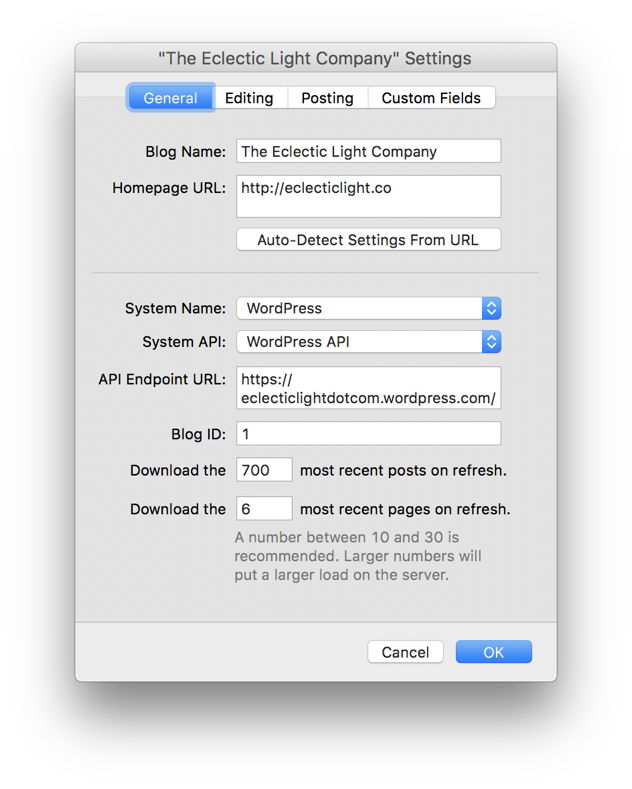Focus the Homepage URL text box
Image resolution: width=632 pixels, height=789 pixels.
pyautogui.click(x=368, y=196)
